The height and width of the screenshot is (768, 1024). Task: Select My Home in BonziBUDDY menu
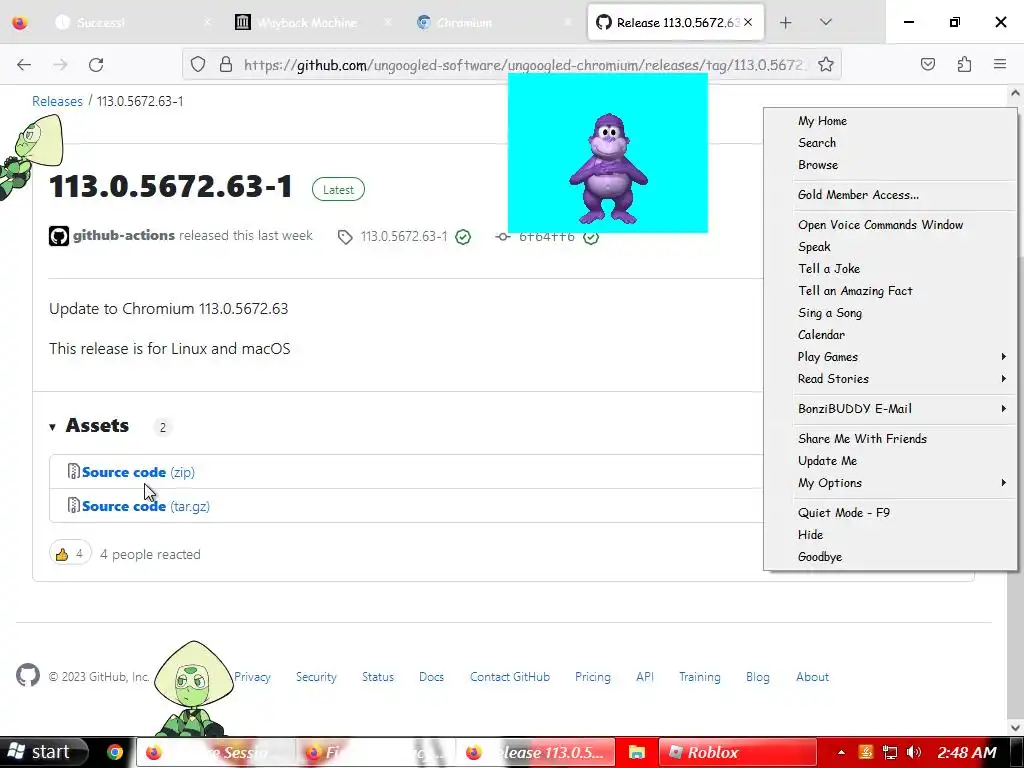[890, 121]
